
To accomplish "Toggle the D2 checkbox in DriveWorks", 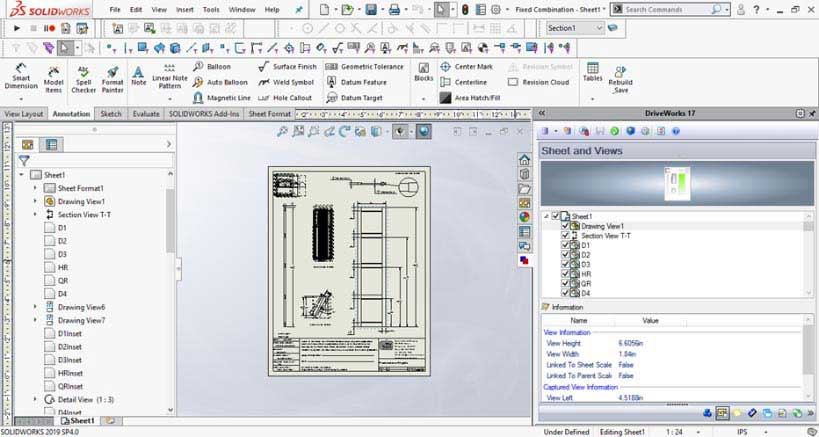I will click(565, 255).
